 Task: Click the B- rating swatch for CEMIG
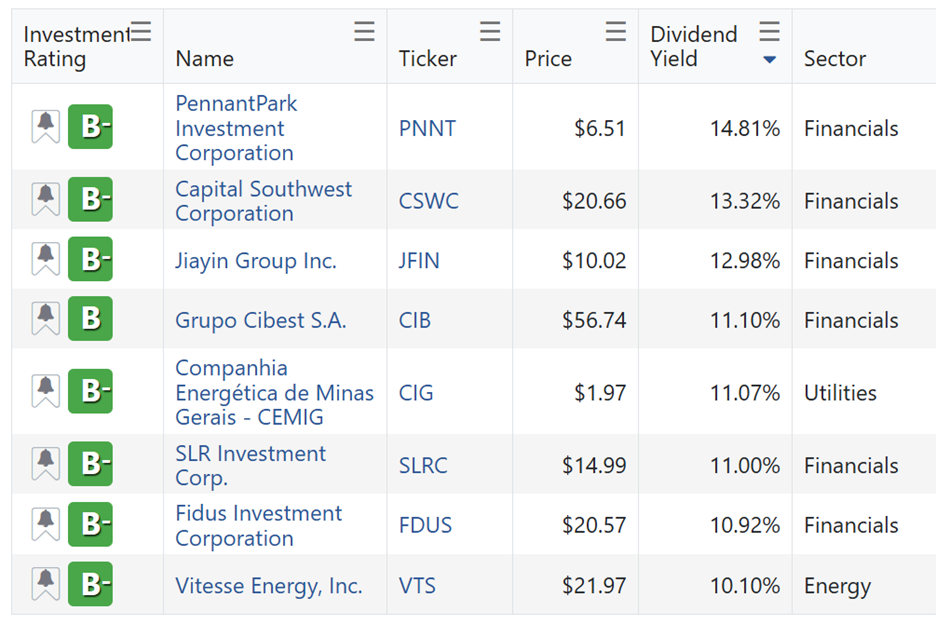tap(90, 391)
